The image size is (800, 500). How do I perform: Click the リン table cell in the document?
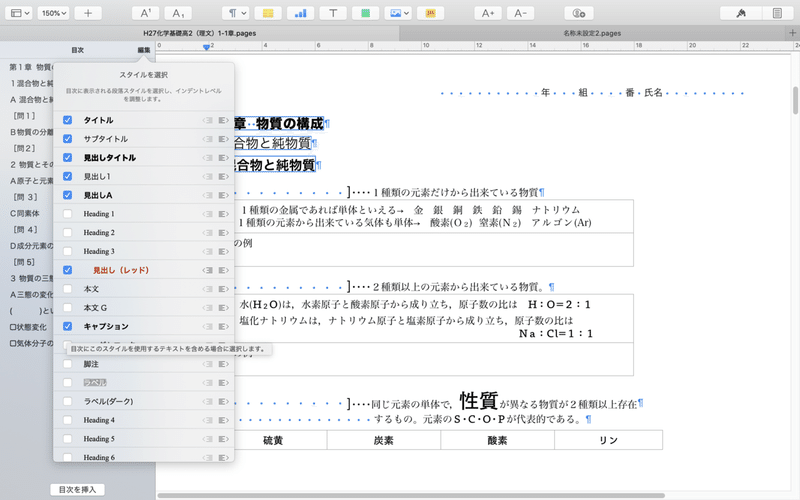click(x=608, y=440)
